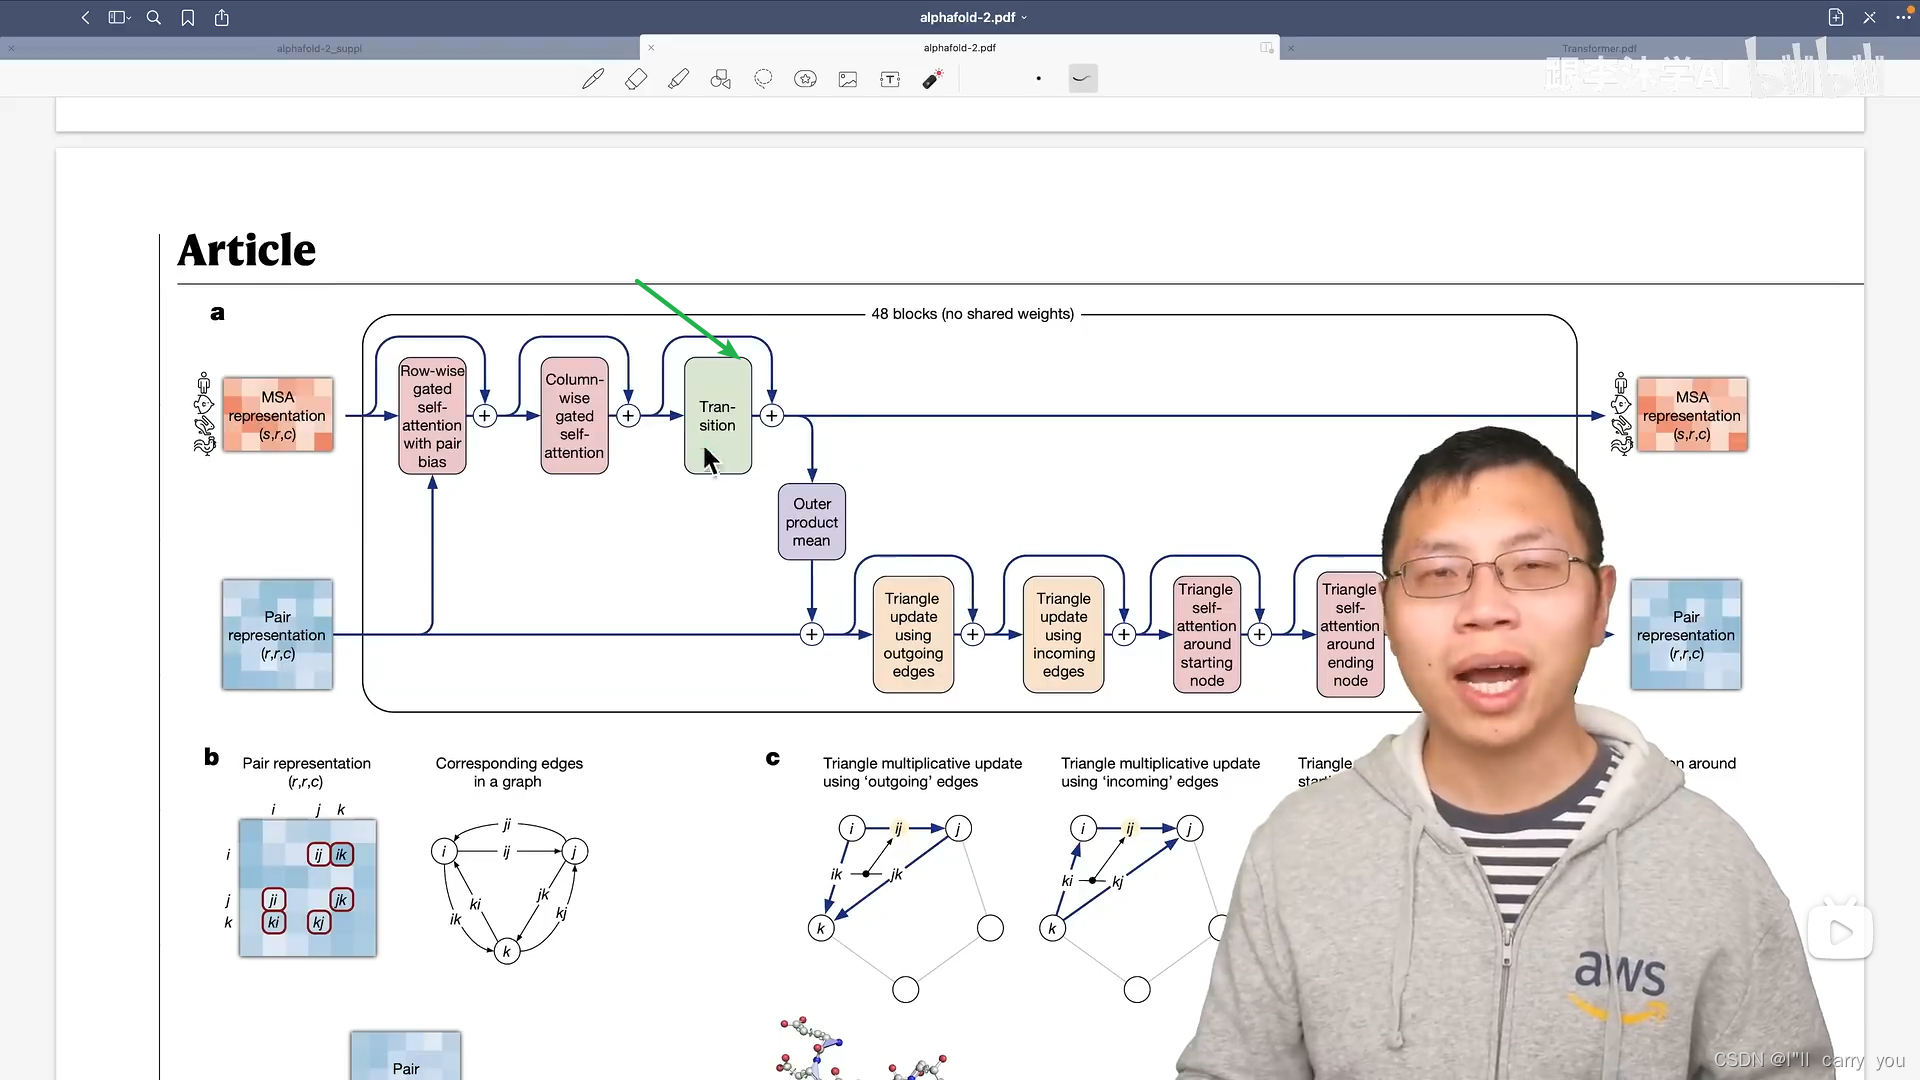1920x1080 pixels.
Task: Open the share/export button
Action: tap(222, 17)
